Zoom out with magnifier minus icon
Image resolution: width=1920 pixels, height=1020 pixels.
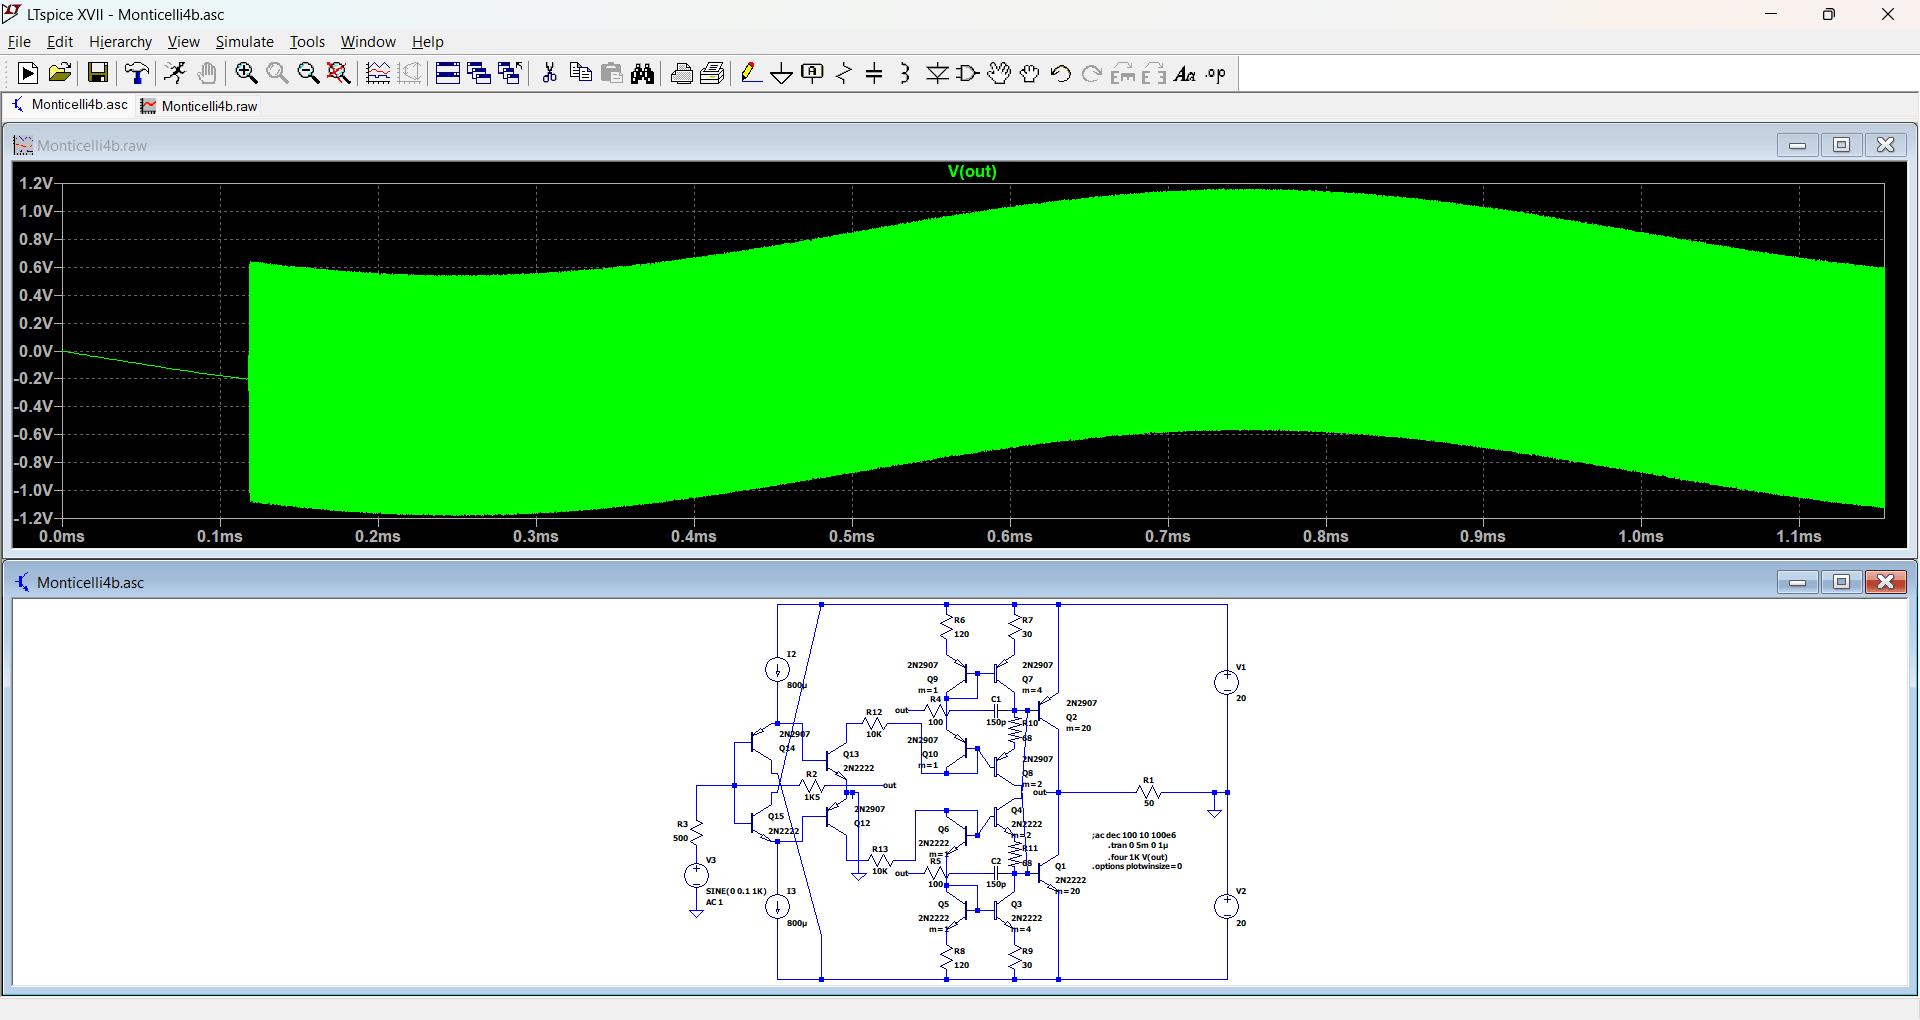tap(308, 73)
